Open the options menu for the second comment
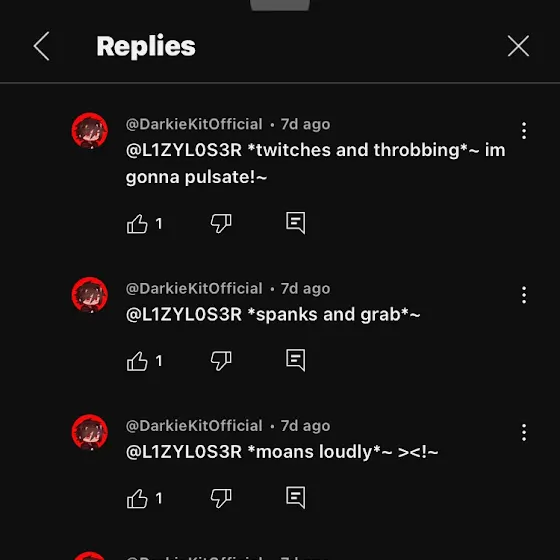The image size is (560, 560). 524,295
